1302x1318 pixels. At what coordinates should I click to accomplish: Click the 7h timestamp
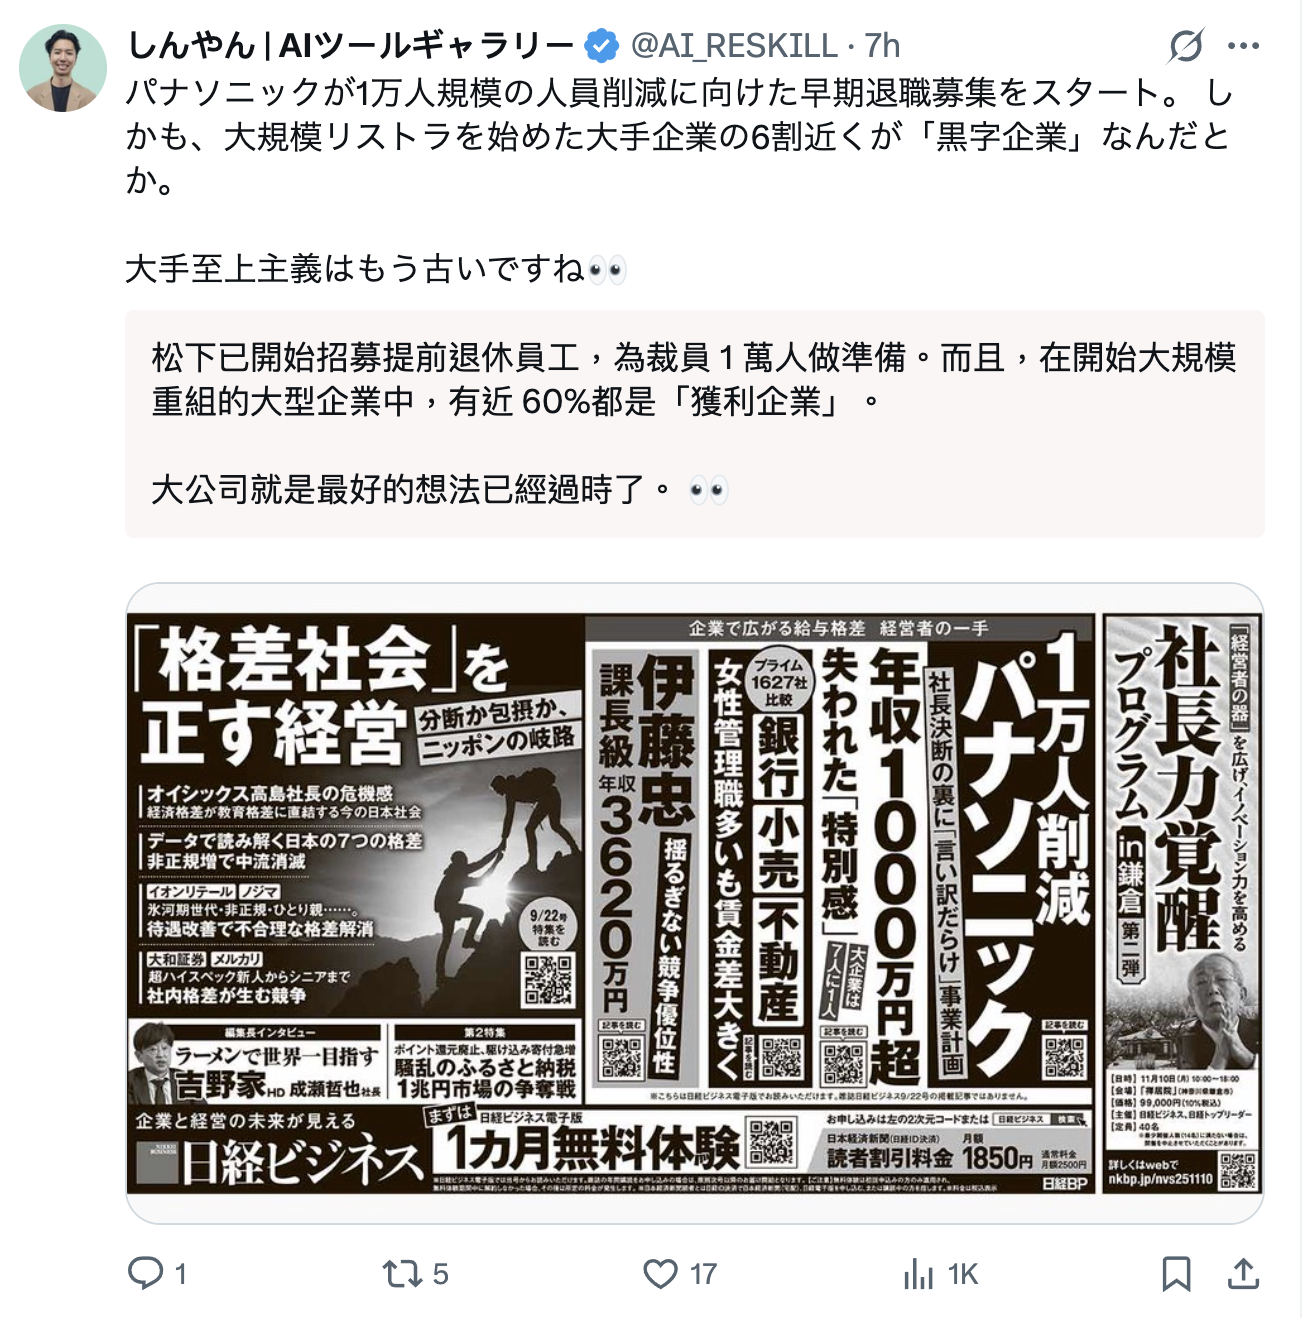882,46
